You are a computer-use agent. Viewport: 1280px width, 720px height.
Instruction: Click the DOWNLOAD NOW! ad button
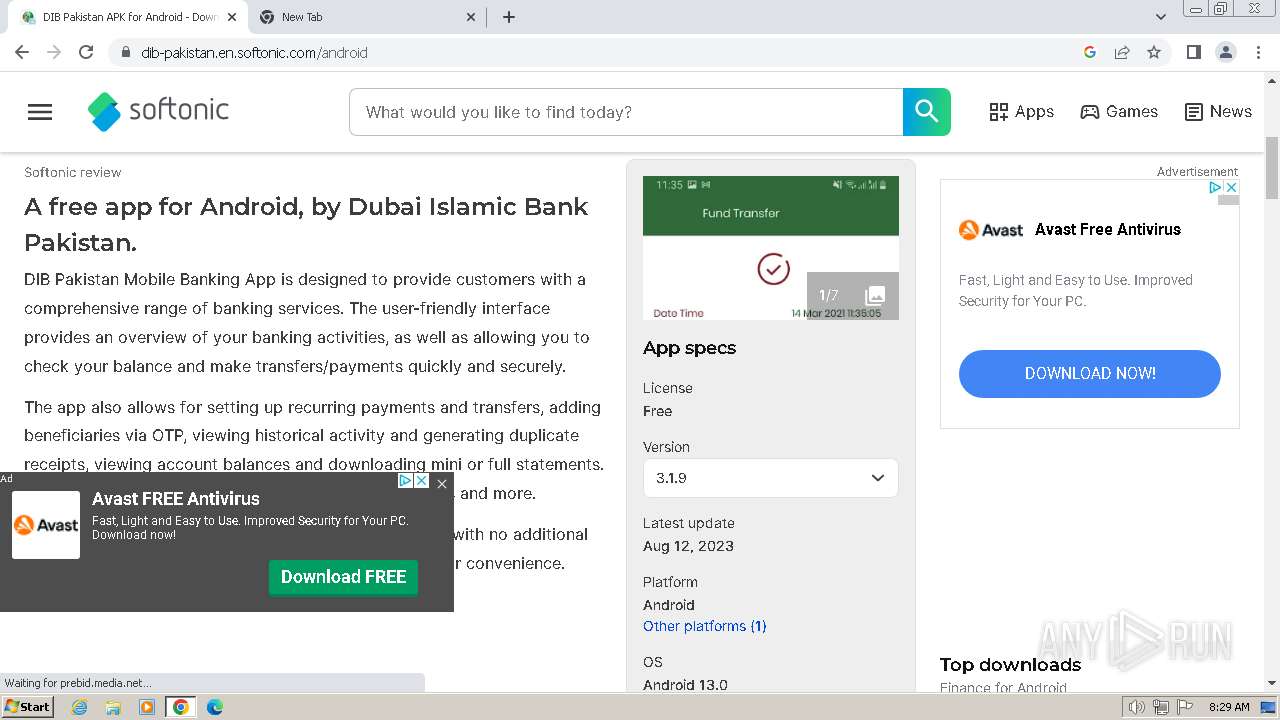1090,373
